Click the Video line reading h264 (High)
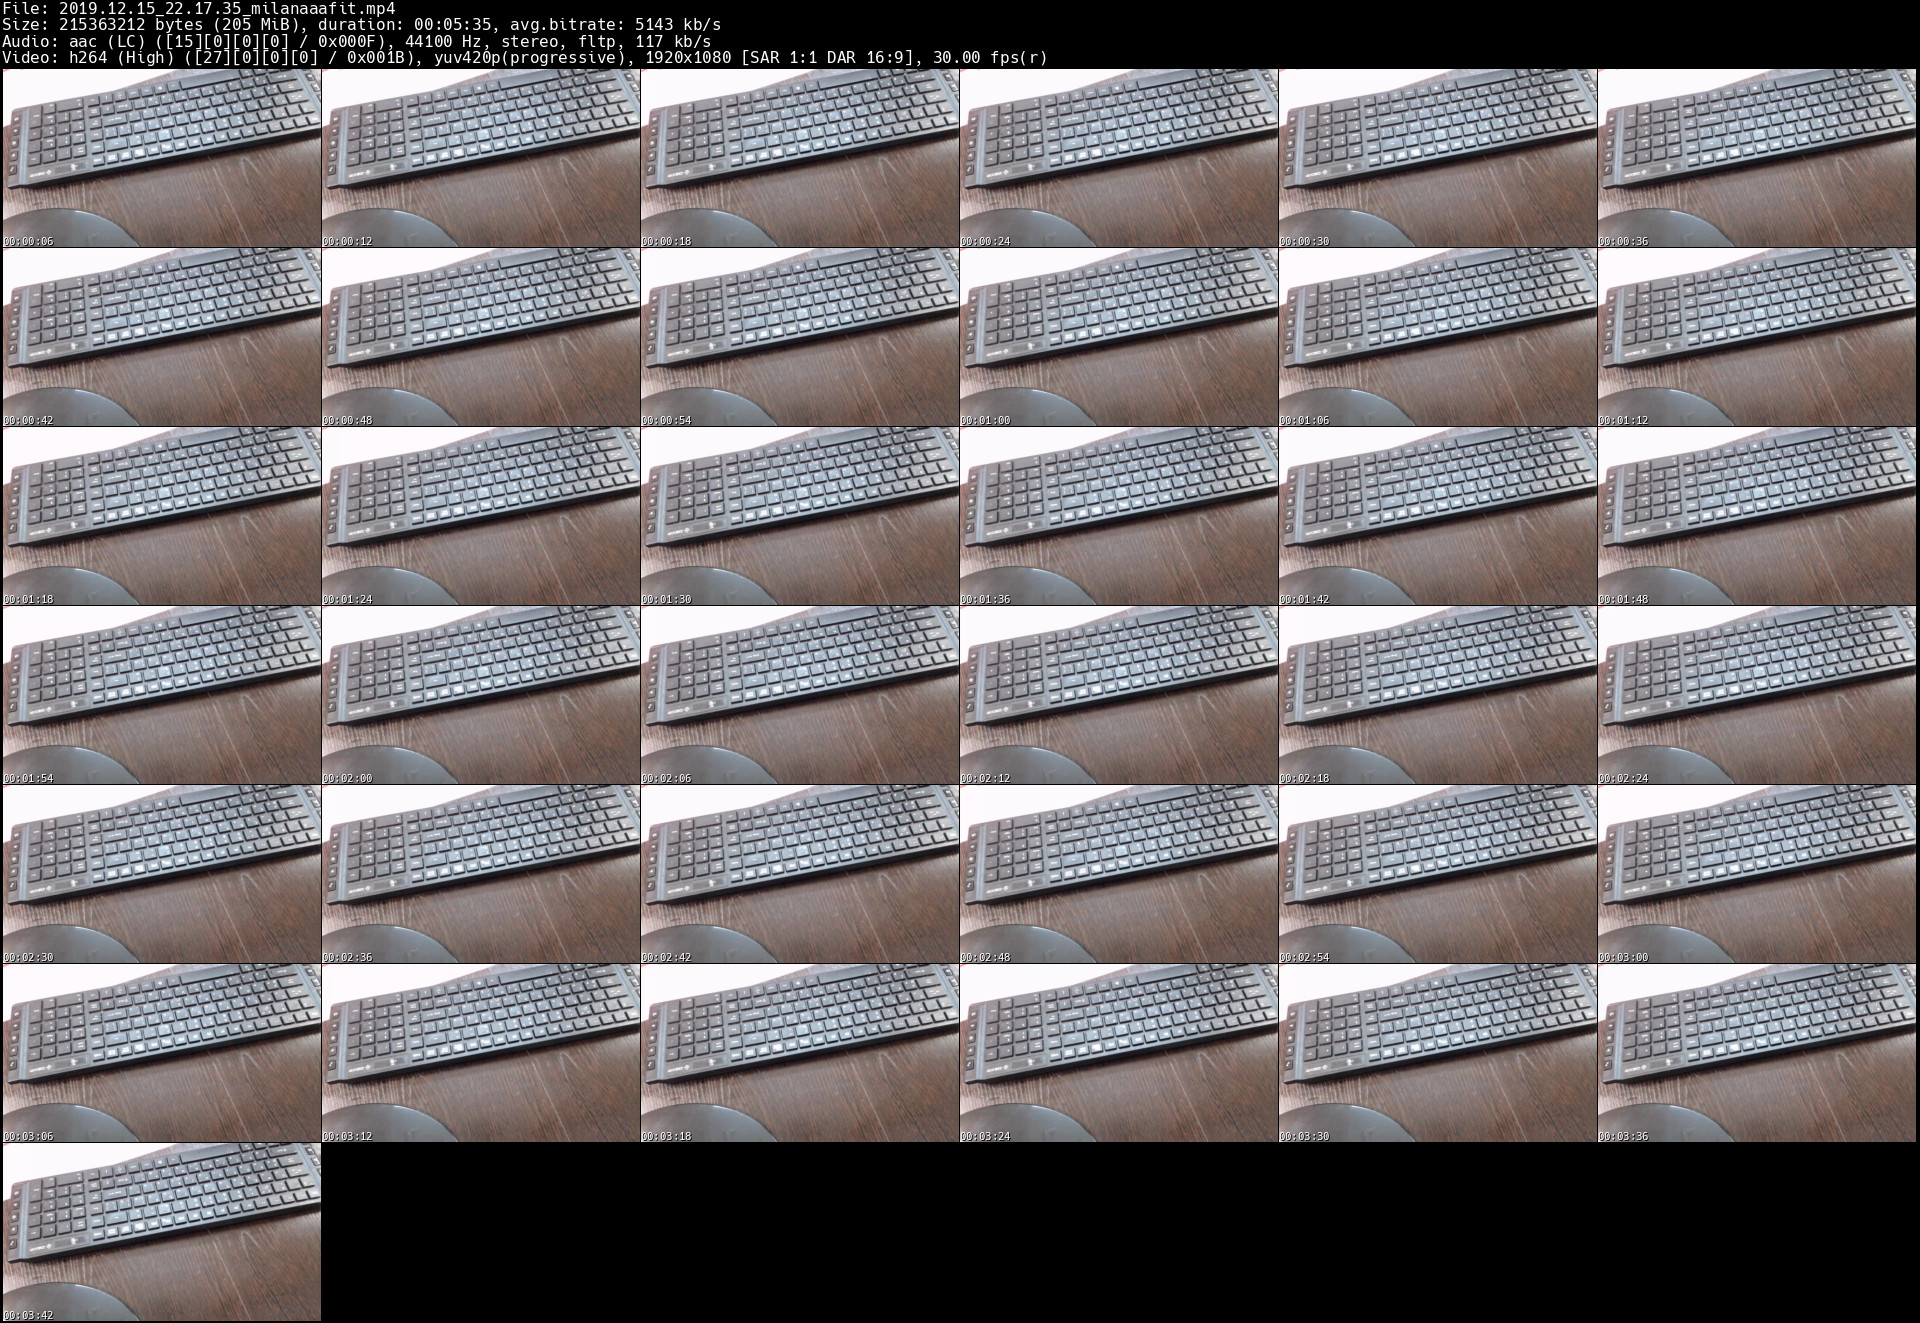 point(525,58)
